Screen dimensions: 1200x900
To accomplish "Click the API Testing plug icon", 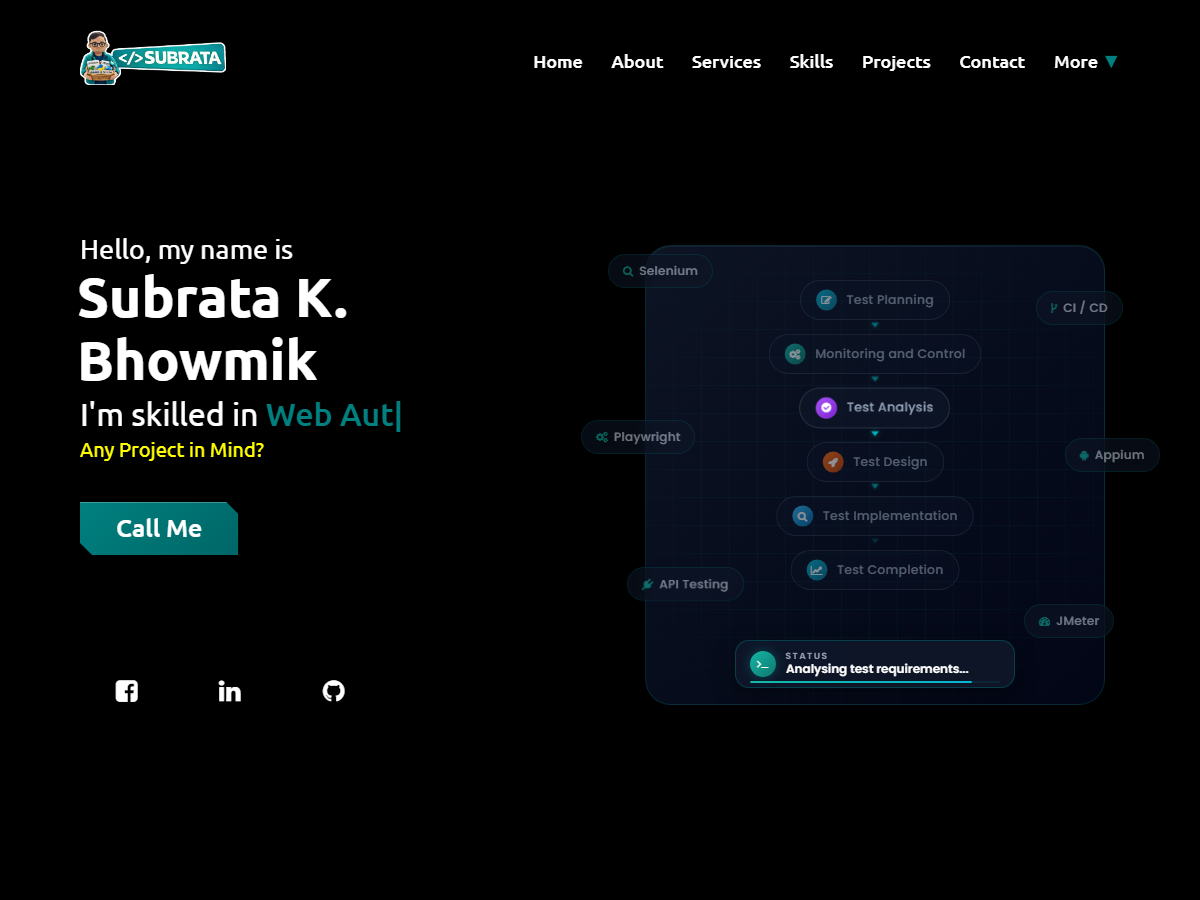I will [x=648, y=584].
